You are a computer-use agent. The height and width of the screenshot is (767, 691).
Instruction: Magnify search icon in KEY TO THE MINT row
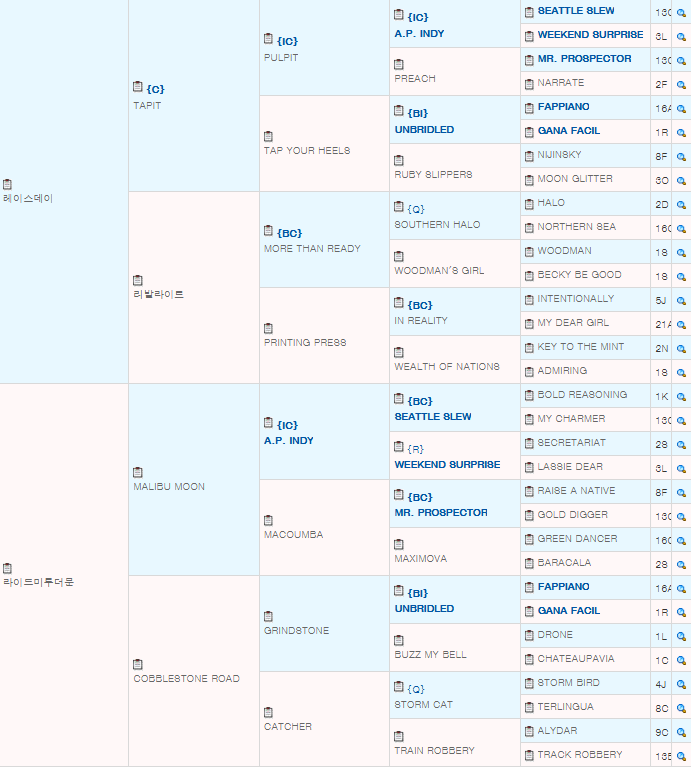(x=681, y=348)
